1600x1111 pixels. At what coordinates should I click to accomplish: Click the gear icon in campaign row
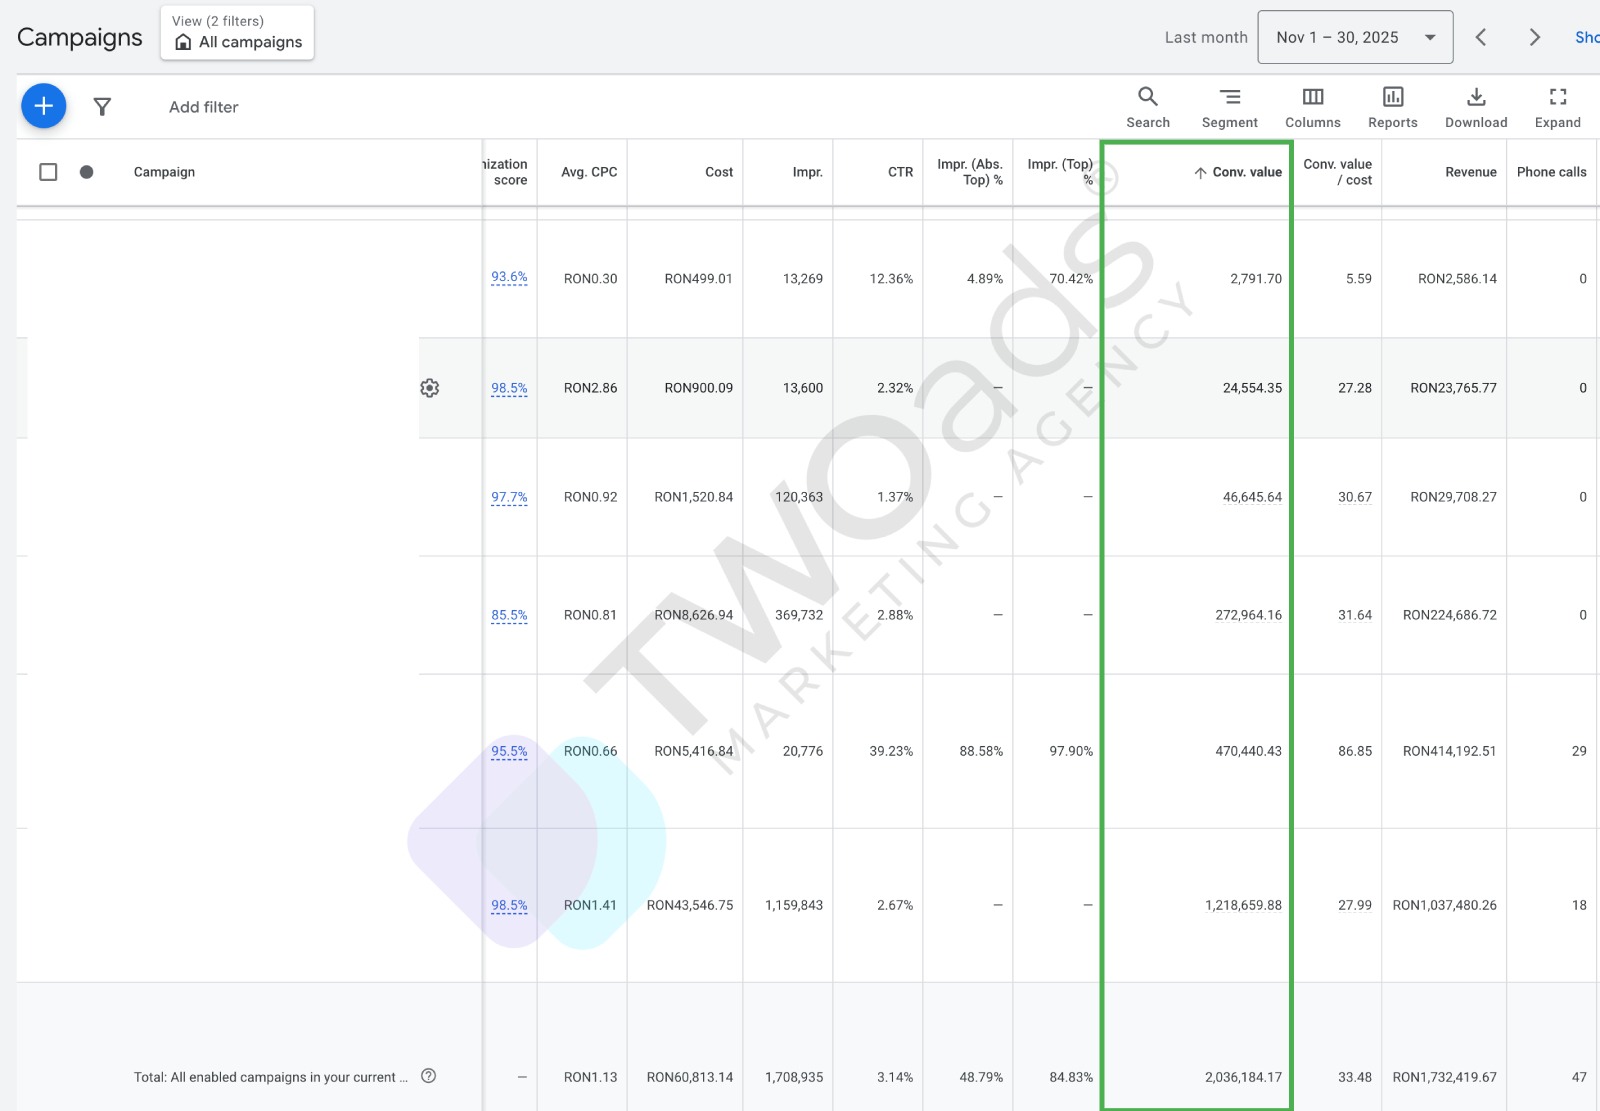click(430, 388)
